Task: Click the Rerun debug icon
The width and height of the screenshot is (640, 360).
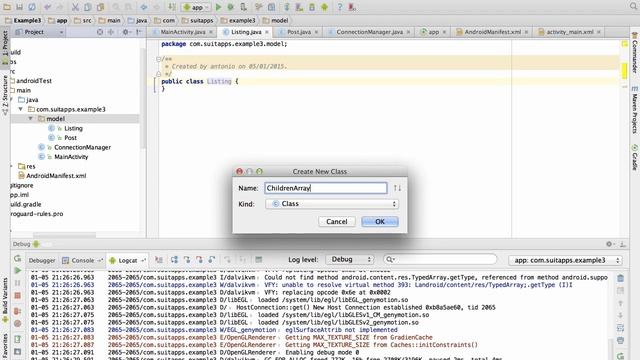Action: (18, 259)
